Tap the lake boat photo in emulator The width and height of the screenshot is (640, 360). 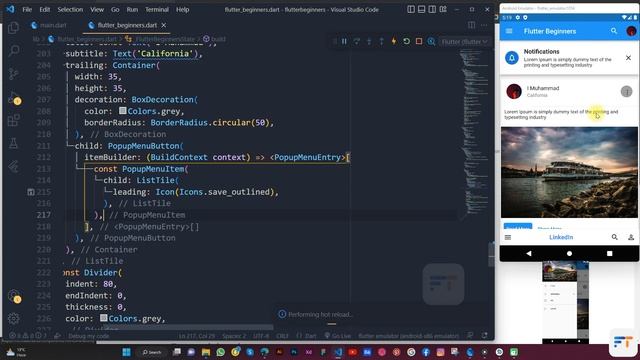point(569,172)
